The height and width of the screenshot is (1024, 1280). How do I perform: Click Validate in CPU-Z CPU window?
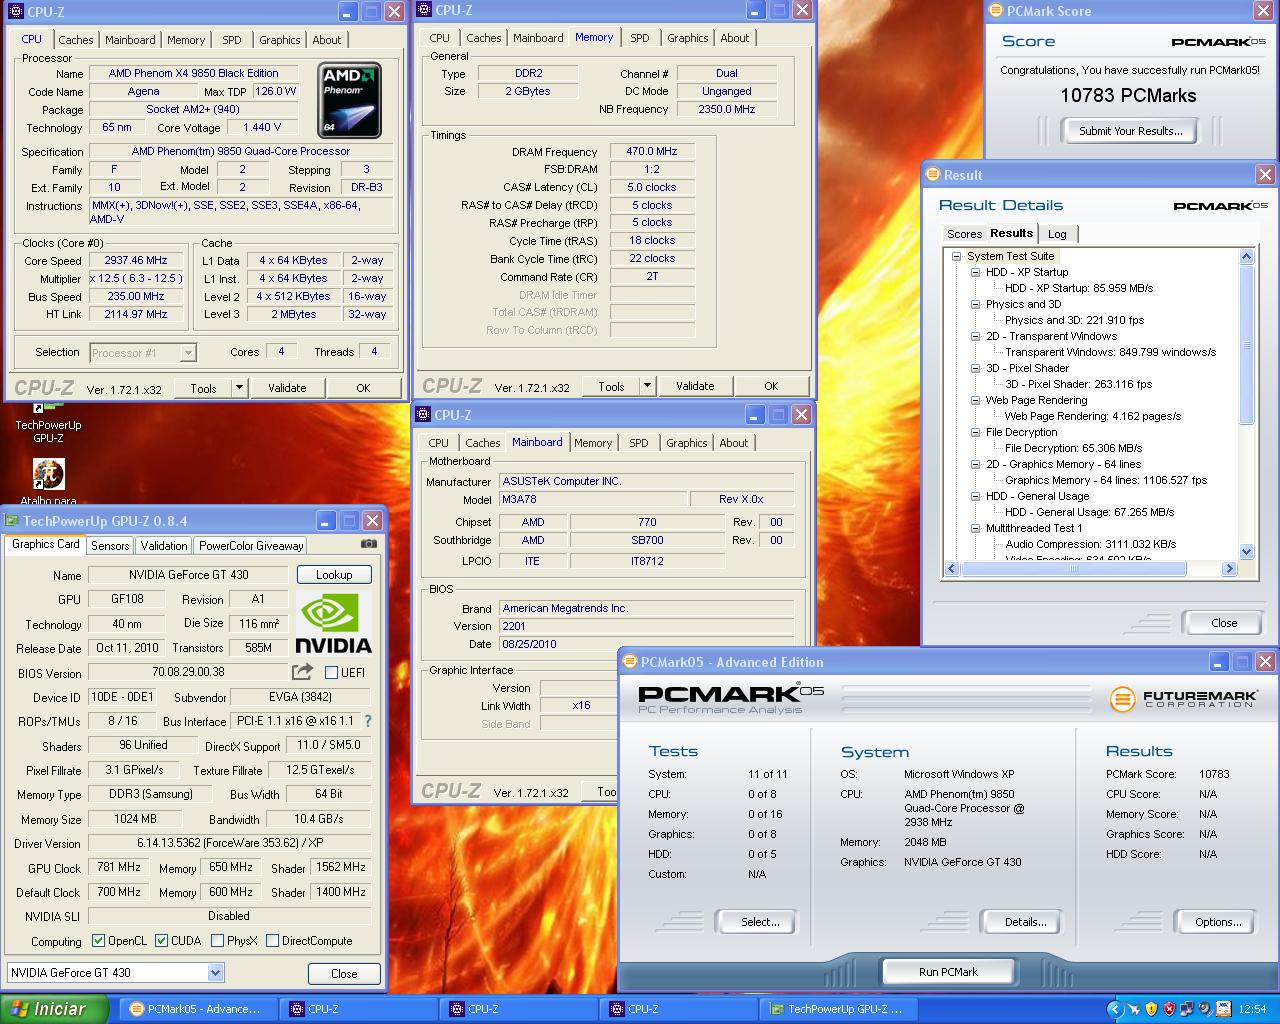287,388
